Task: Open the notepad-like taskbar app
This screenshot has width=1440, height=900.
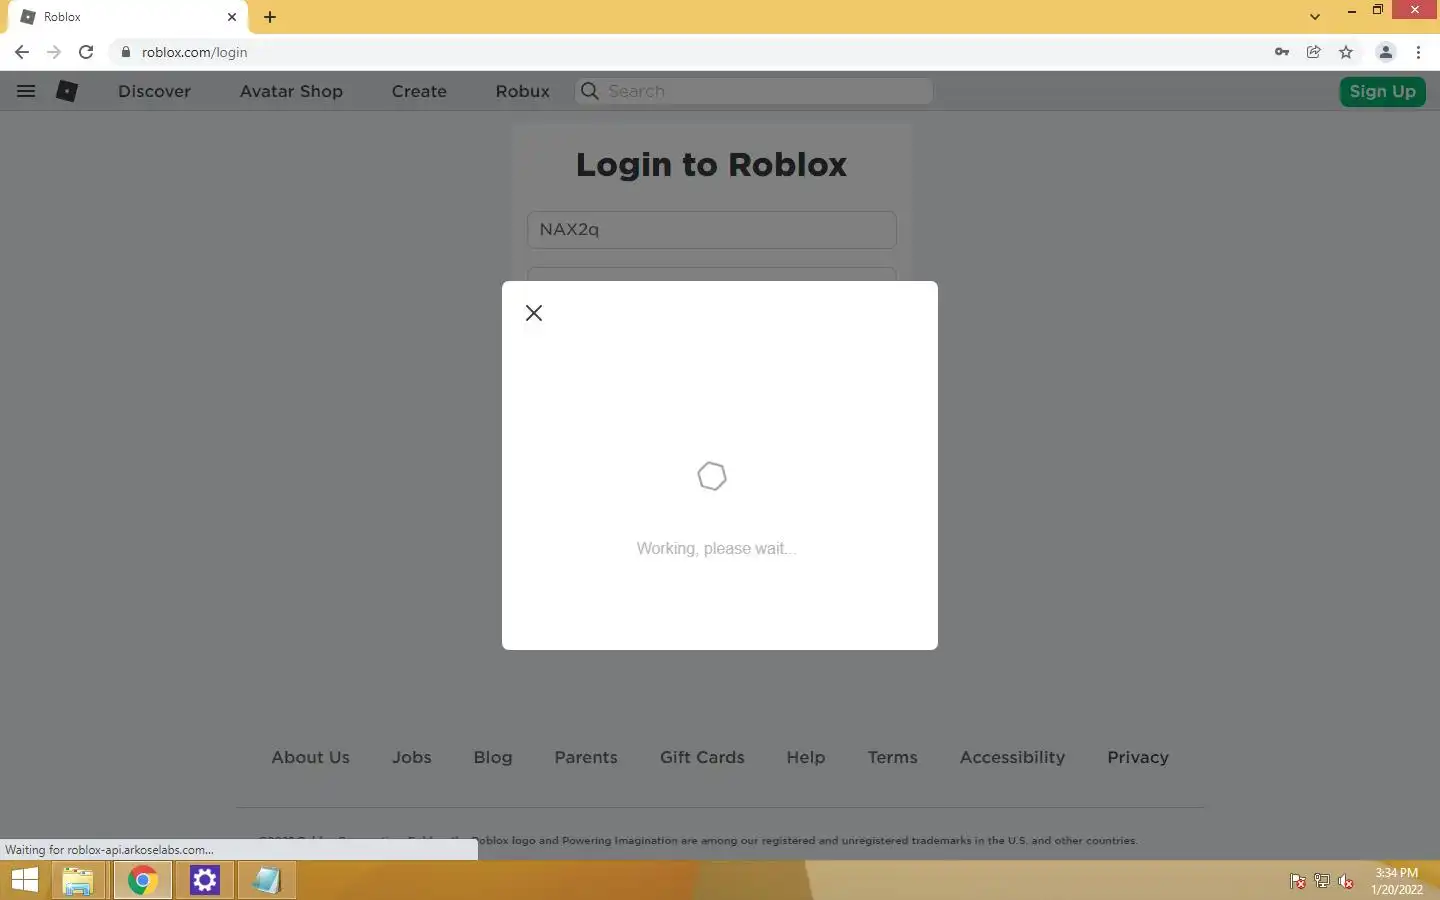Action: pos(267,881)
